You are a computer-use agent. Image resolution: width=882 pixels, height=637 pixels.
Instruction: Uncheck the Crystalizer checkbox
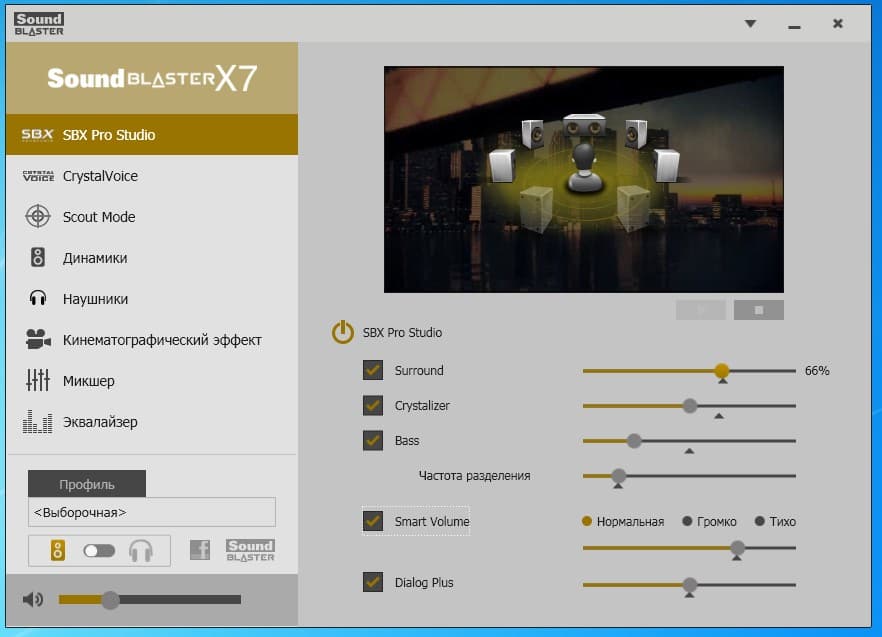pyautogui.click(x=373, y=405)
